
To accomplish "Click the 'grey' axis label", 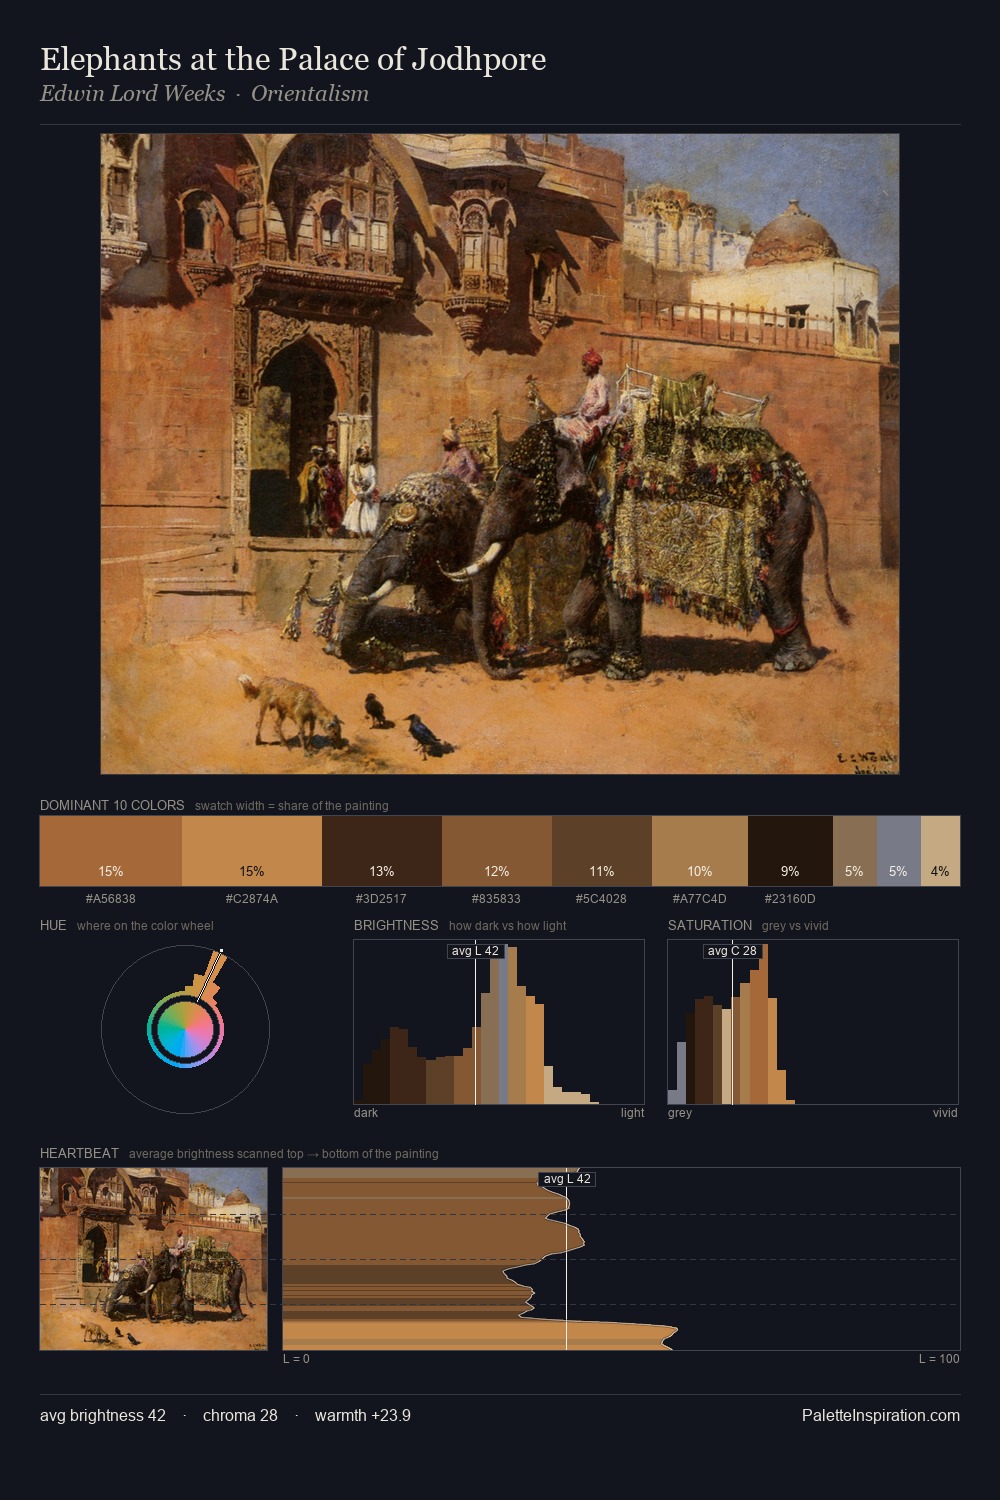I will click(680, 1113).
